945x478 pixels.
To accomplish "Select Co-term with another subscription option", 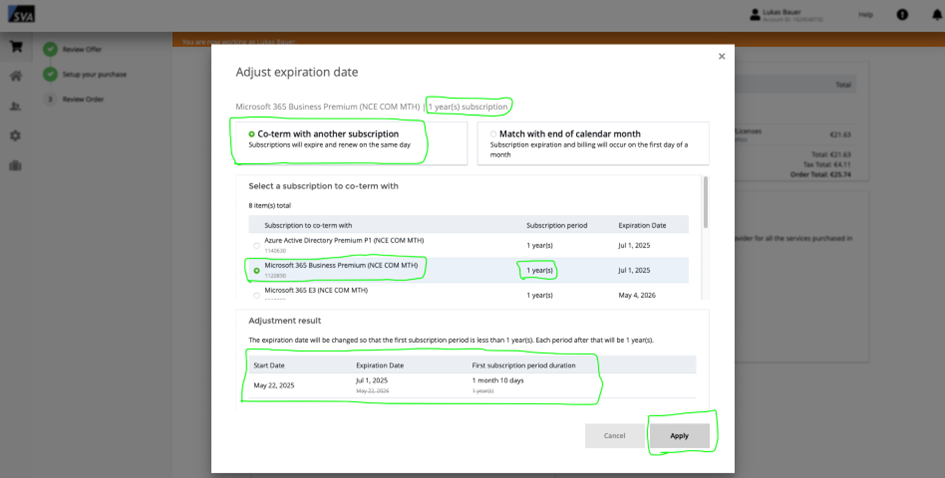I will (x=252, y=134).
